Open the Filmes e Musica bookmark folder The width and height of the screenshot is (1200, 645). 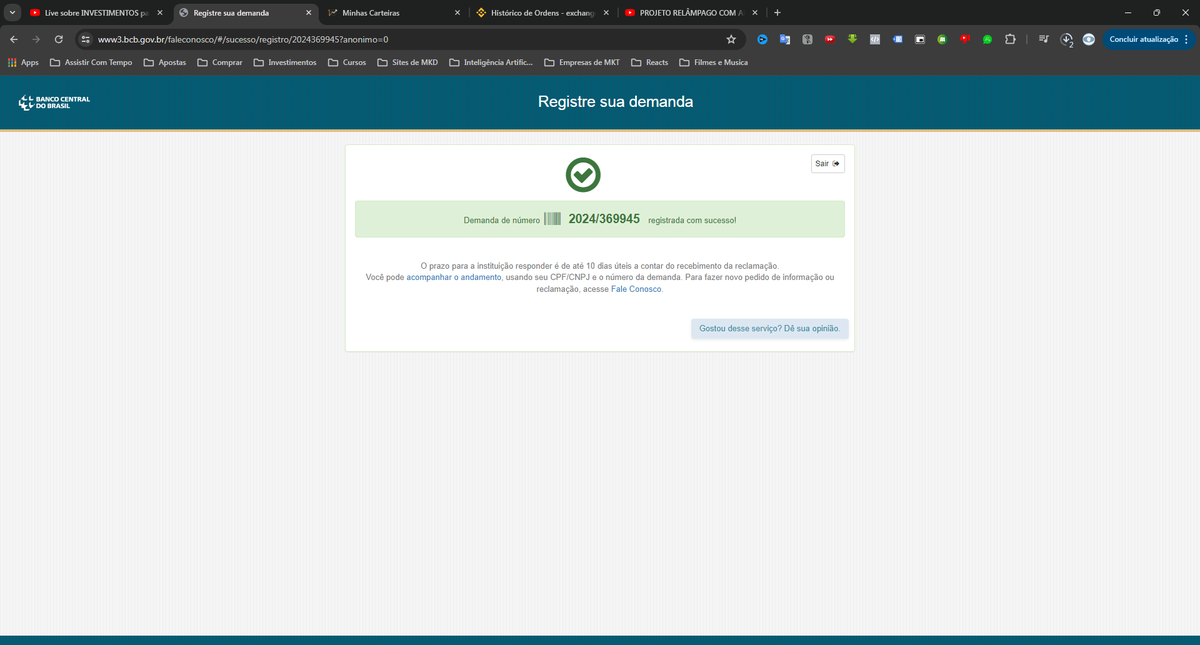tap(713, 62)
